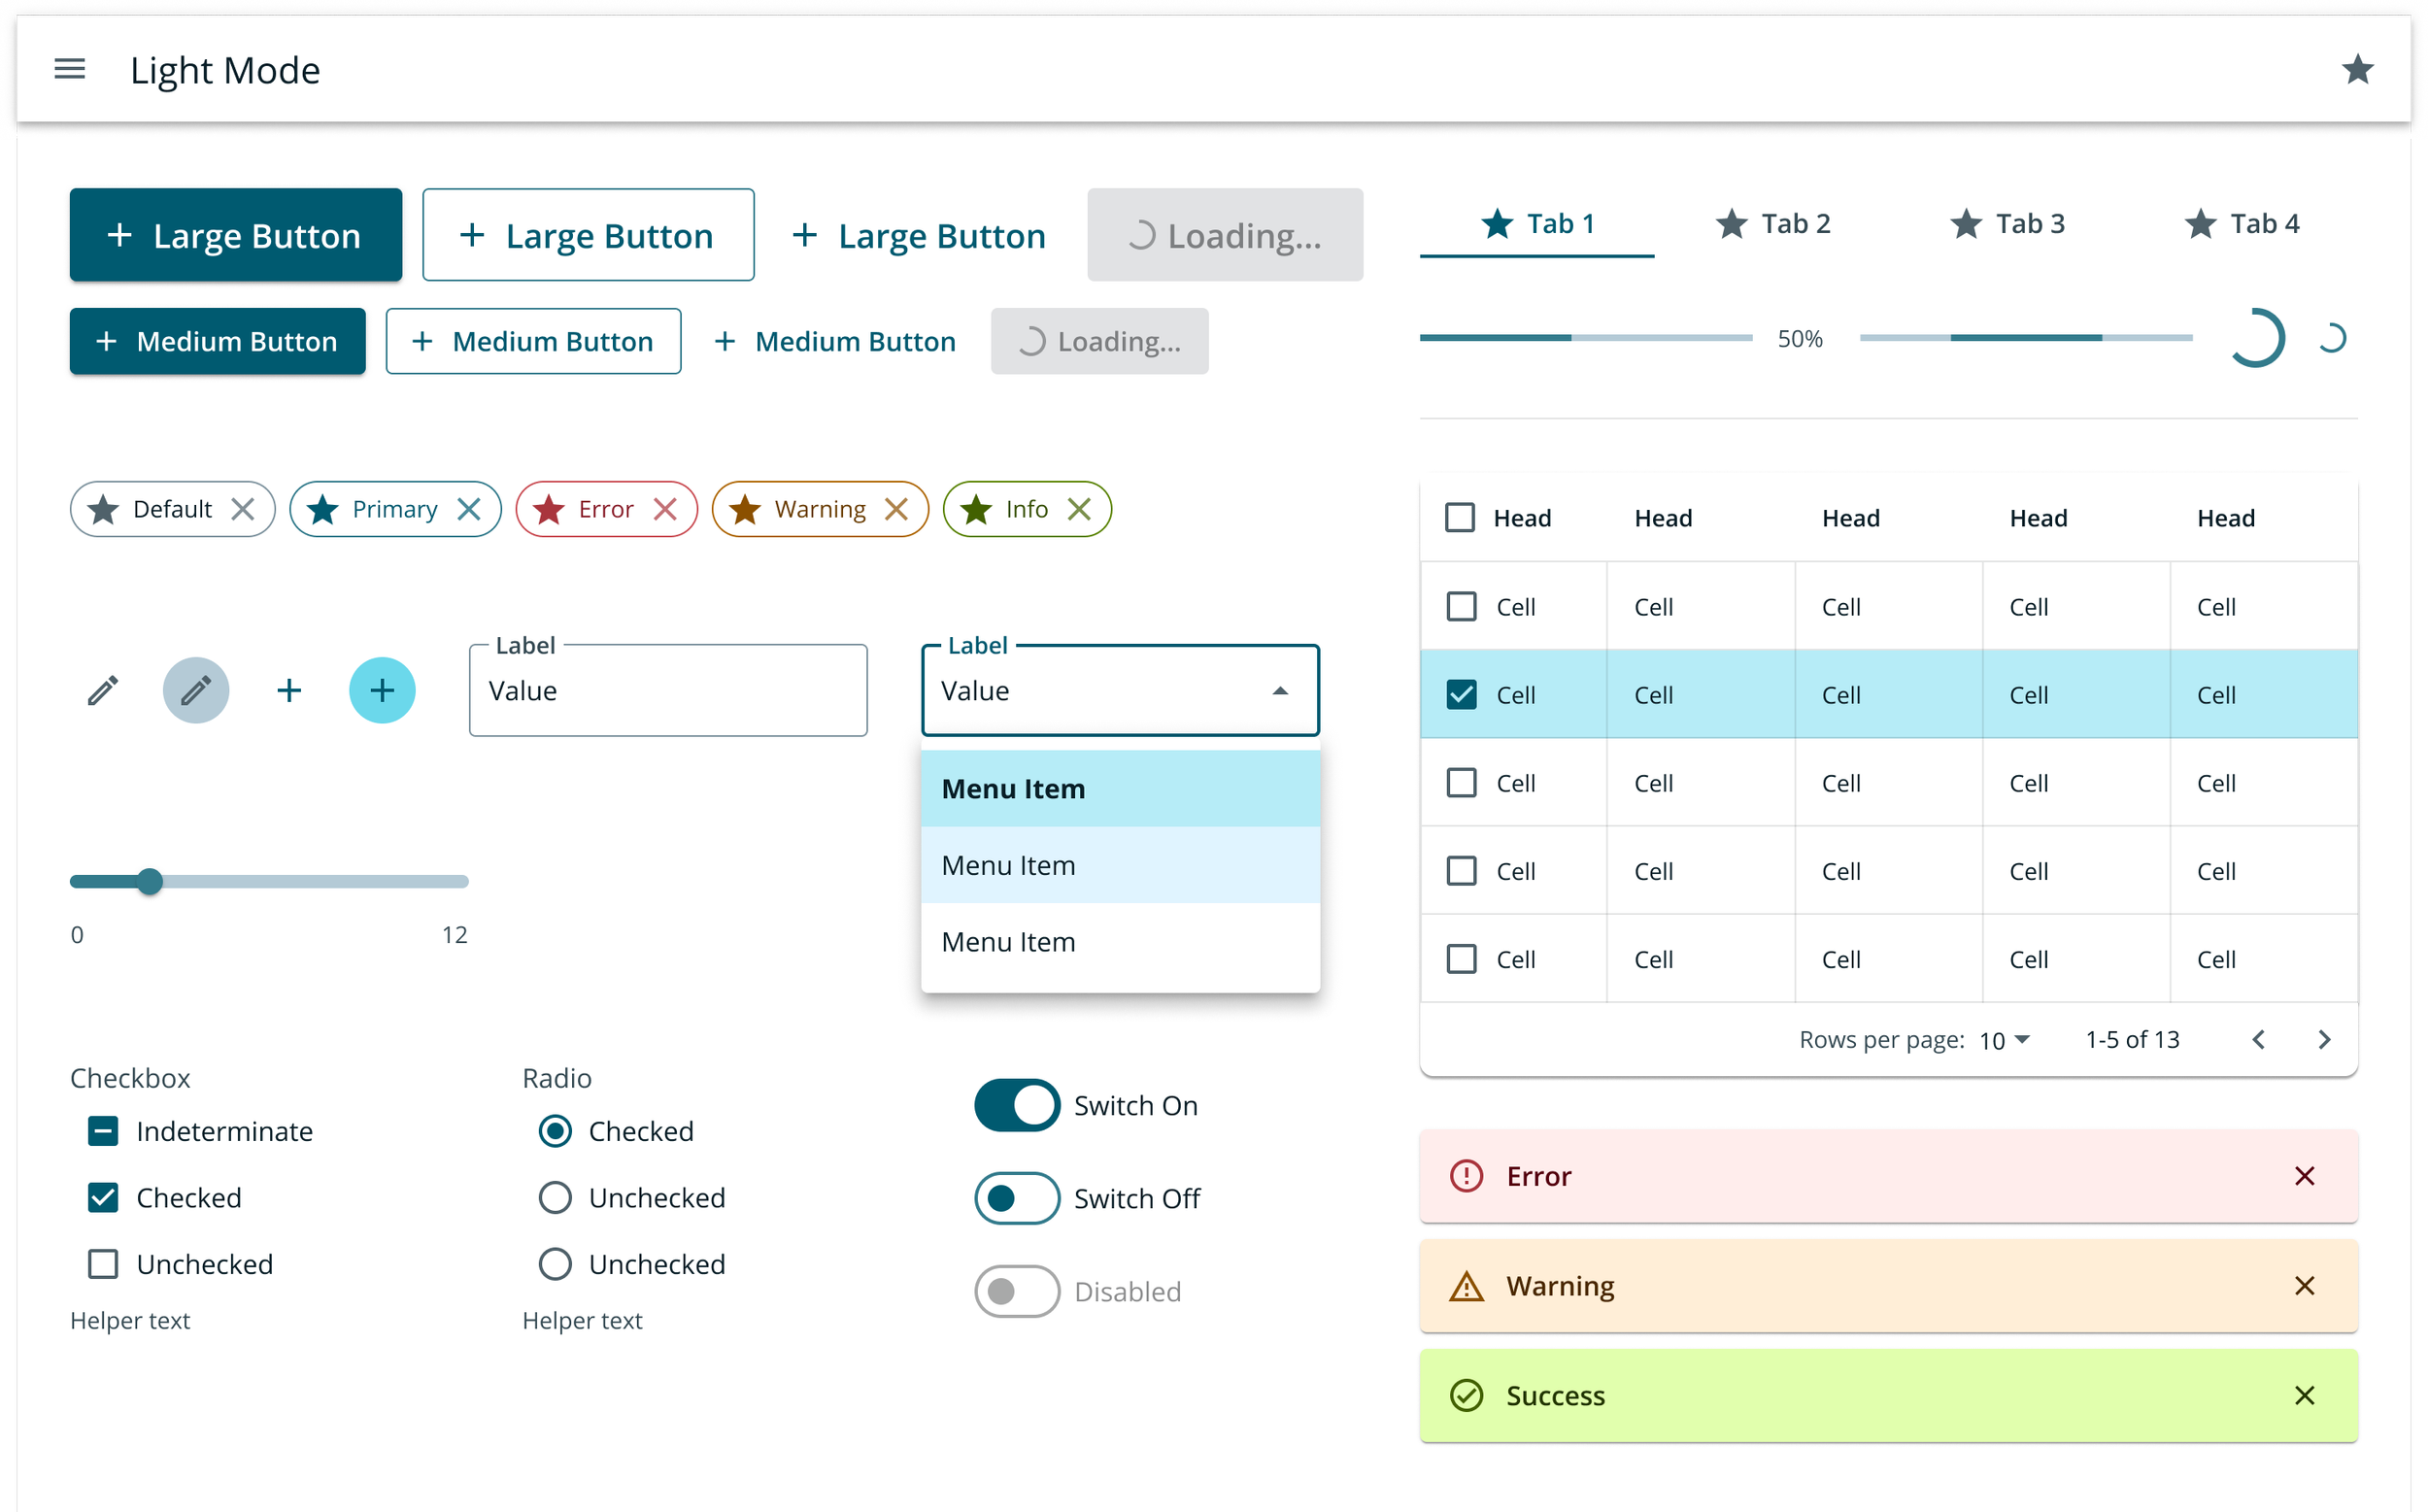2428x1512 pixels.
Task: Click the outlined Medium Button
Action: (533, 341)
